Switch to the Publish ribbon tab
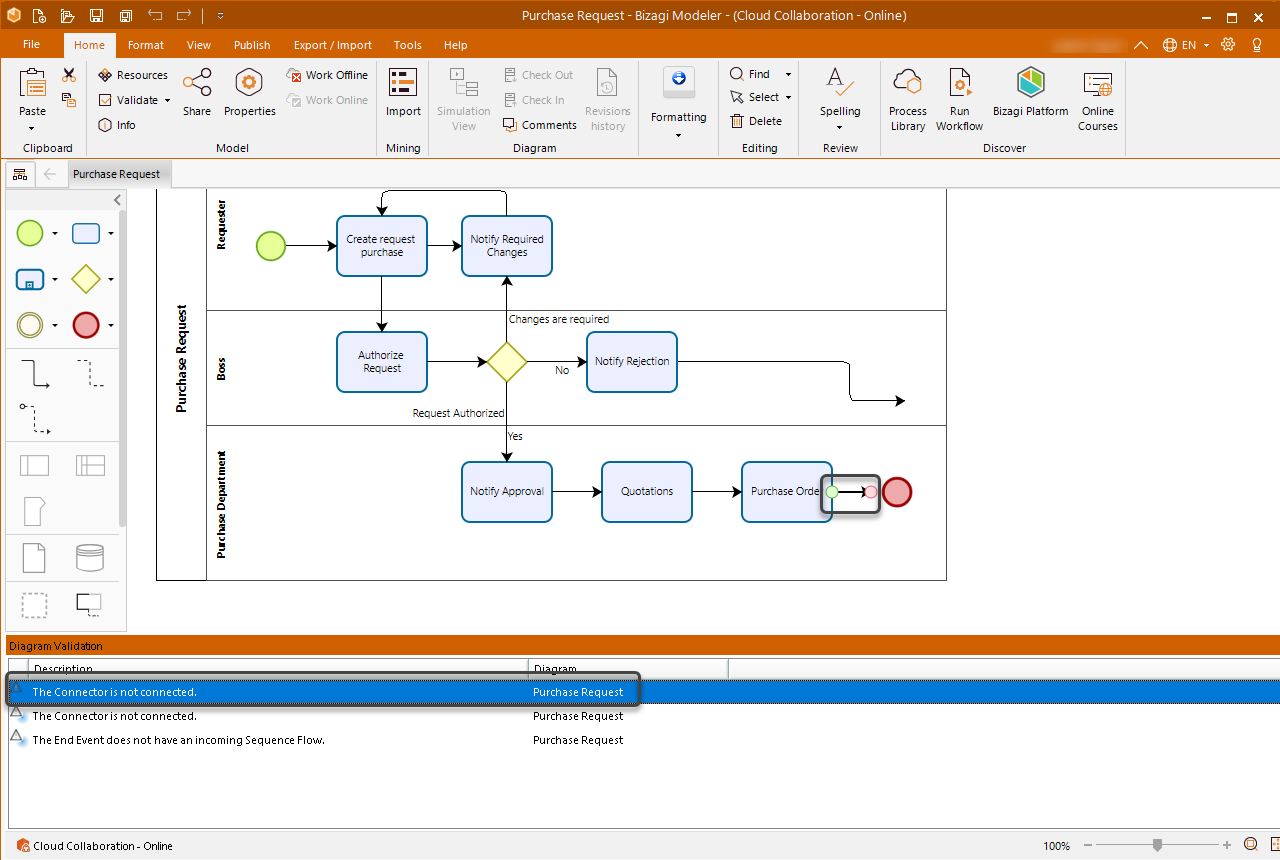Image resolution: width=1280 pixels, height=860 pixels. pyautogui.click(x=252, y=45)
